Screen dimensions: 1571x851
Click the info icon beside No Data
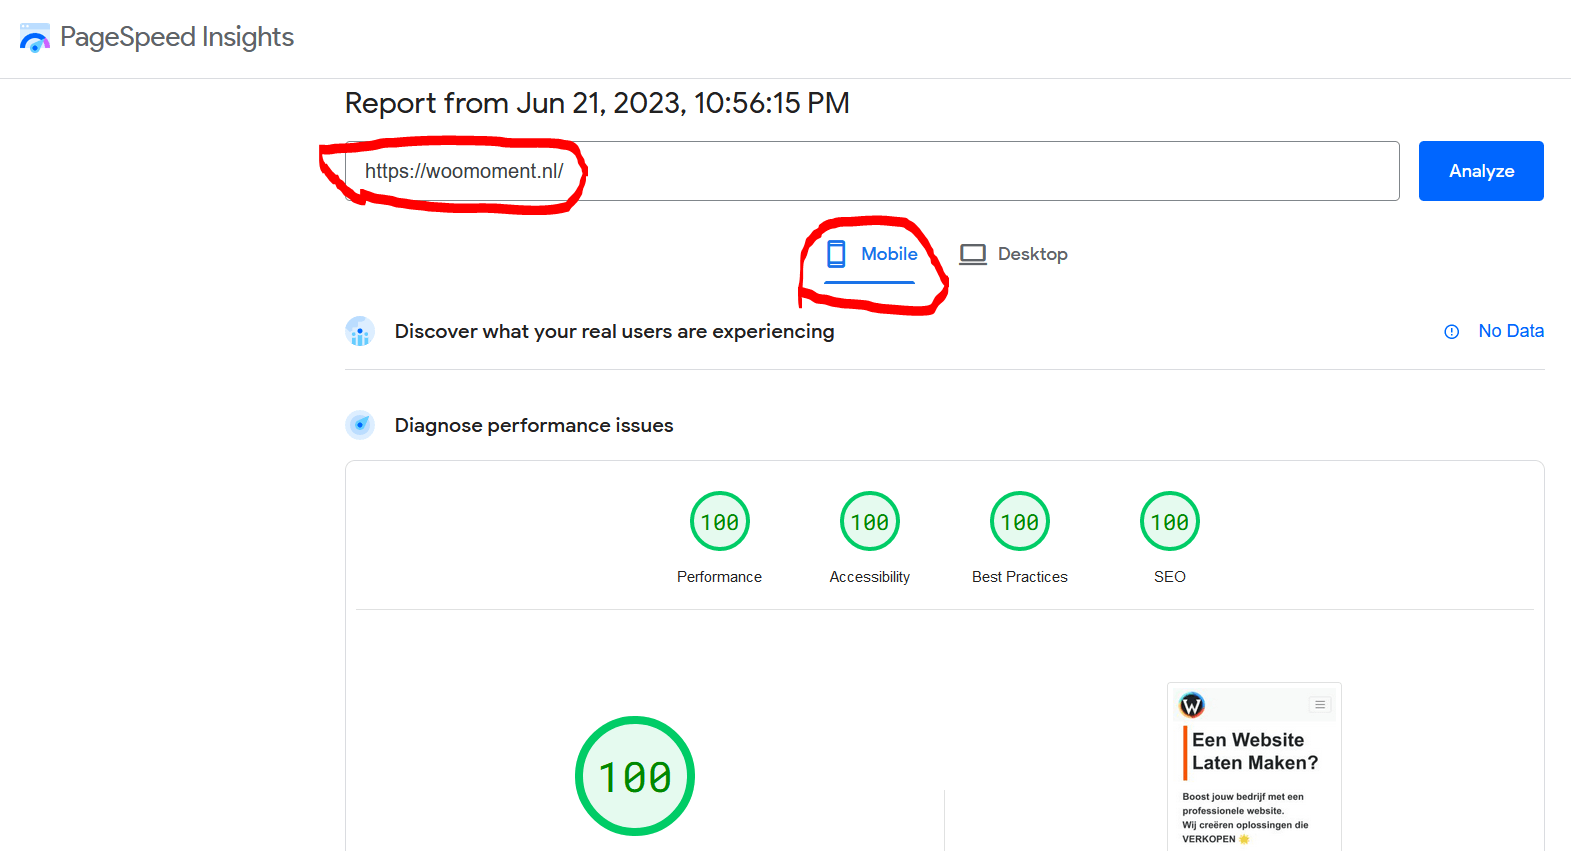pos(1452,332)
